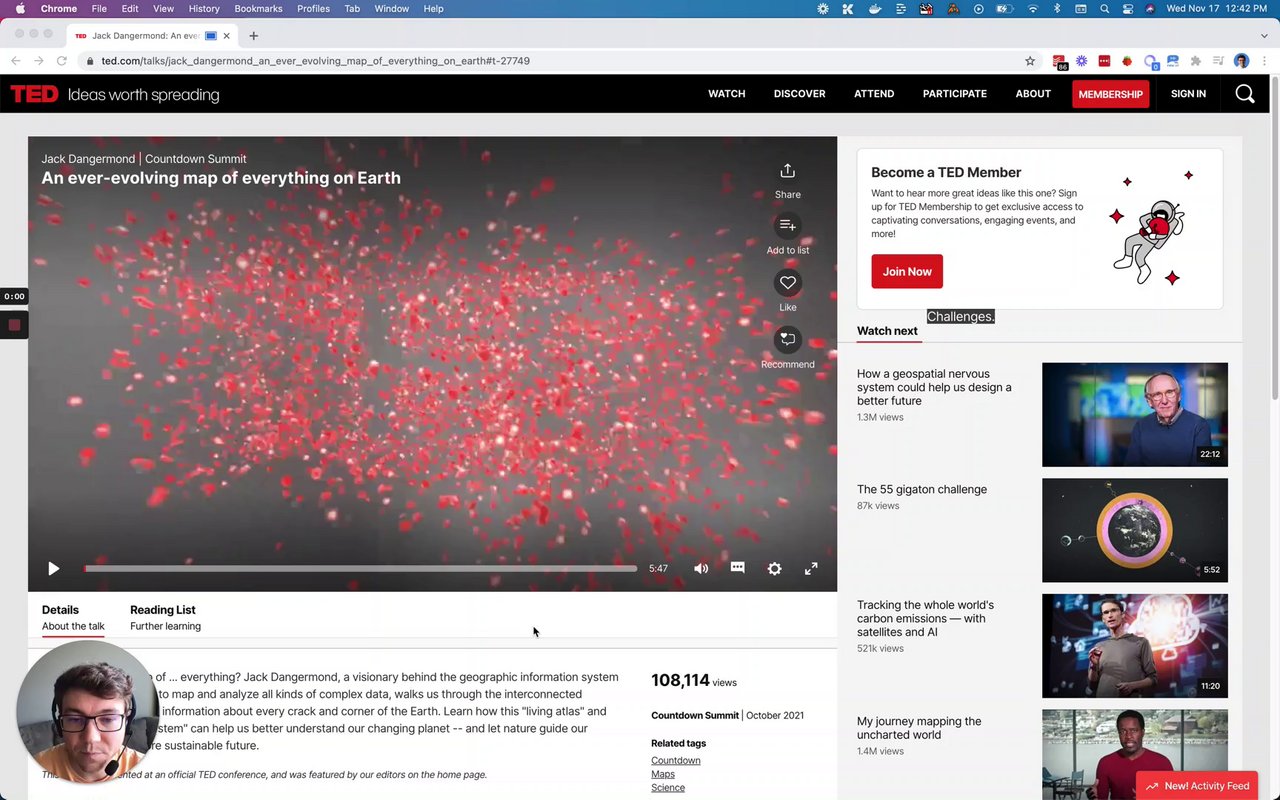Open thumbnail of 5:52 gigaton talk
Image resolution: width=1280 pixels, height=800 pixels.
[x=1135, y=530]
